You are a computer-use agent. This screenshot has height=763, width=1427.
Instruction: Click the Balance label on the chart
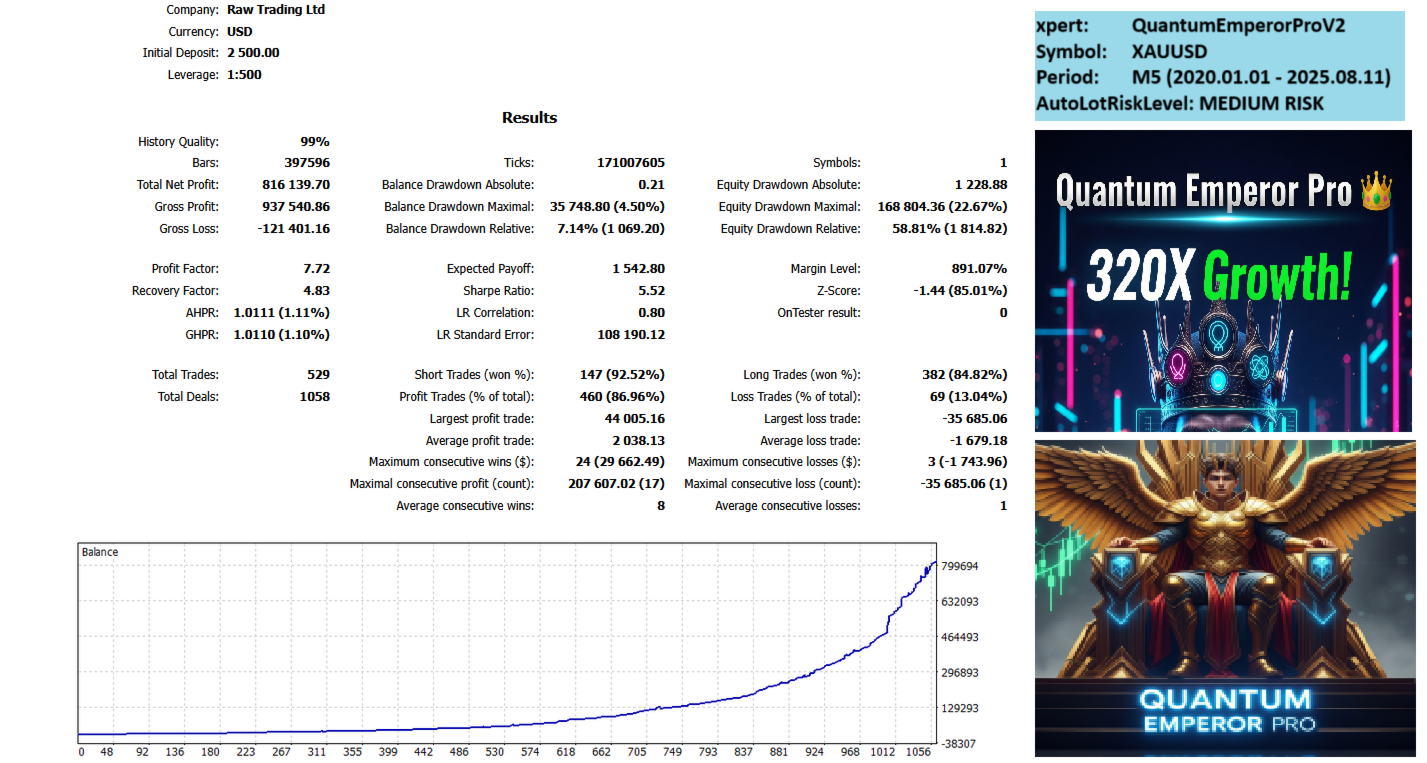[x=100, y=552]
